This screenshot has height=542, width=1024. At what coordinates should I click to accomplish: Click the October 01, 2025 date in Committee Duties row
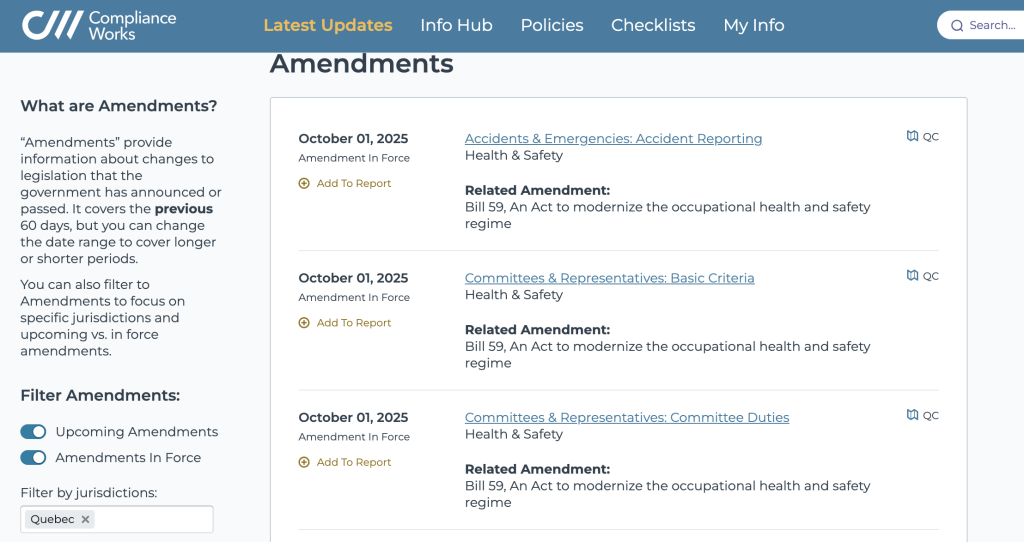pyautogui.click(x=353, y=417)
